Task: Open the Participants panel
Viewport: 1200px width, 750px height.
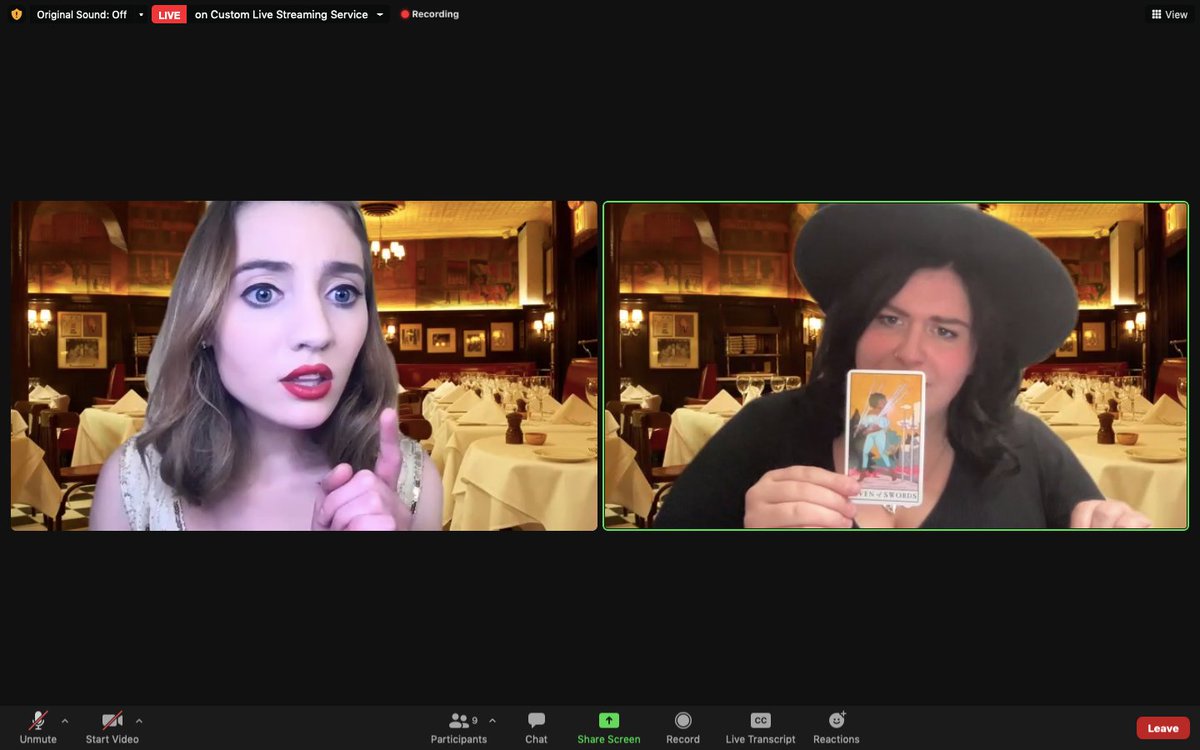Action: [x=459, y=727]
